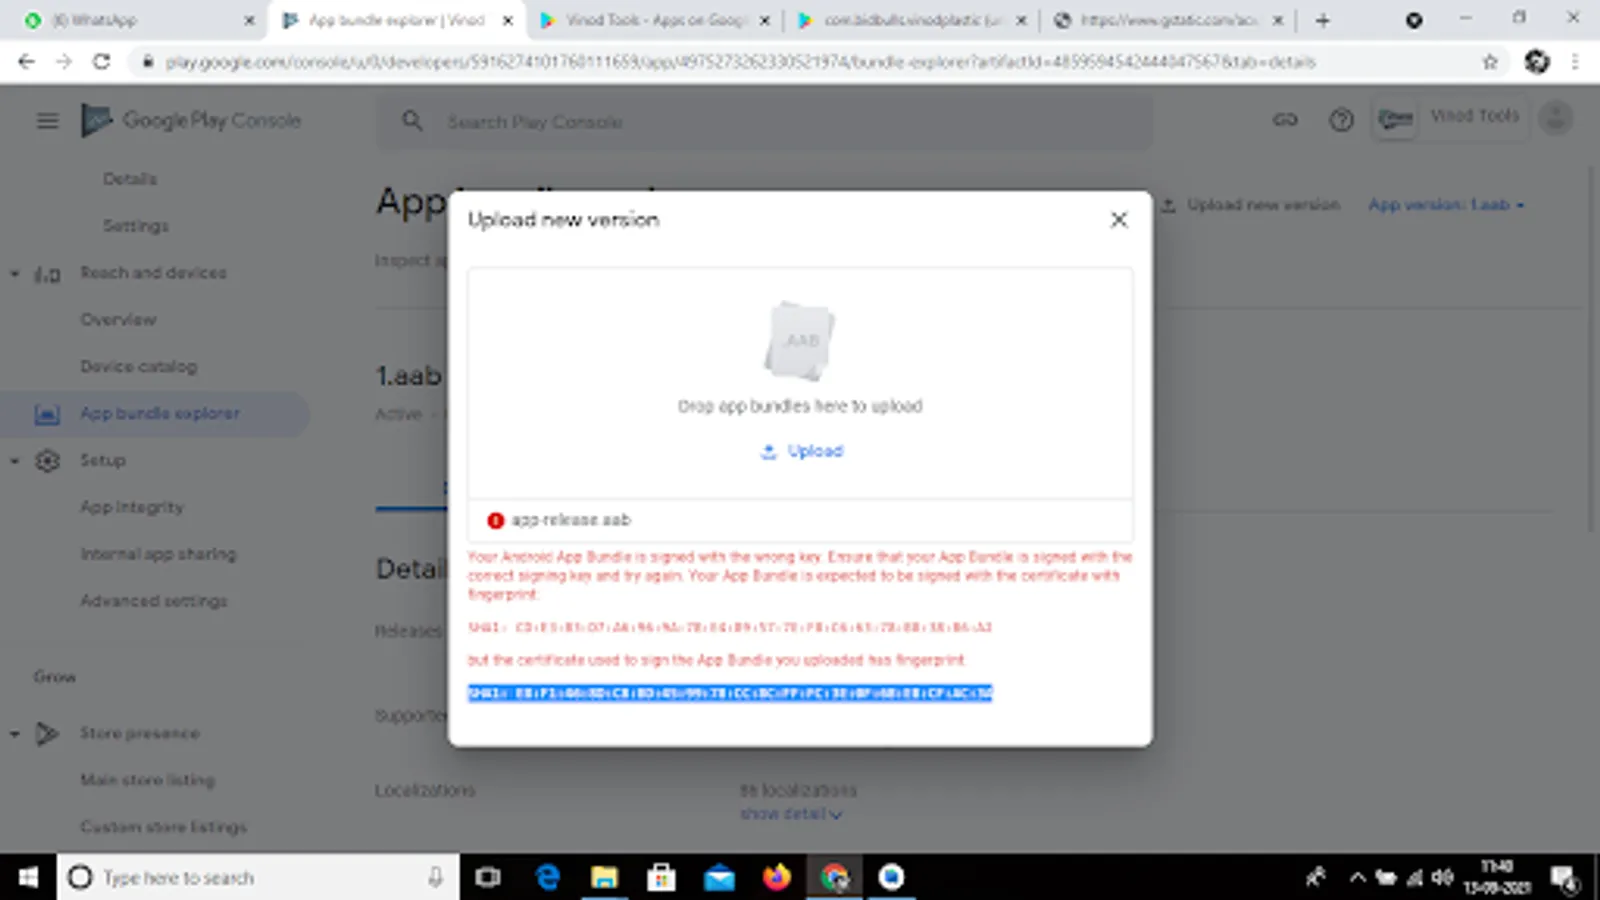
Task: Click the Chrome icon in the taskbar
Action: (834, 877)
